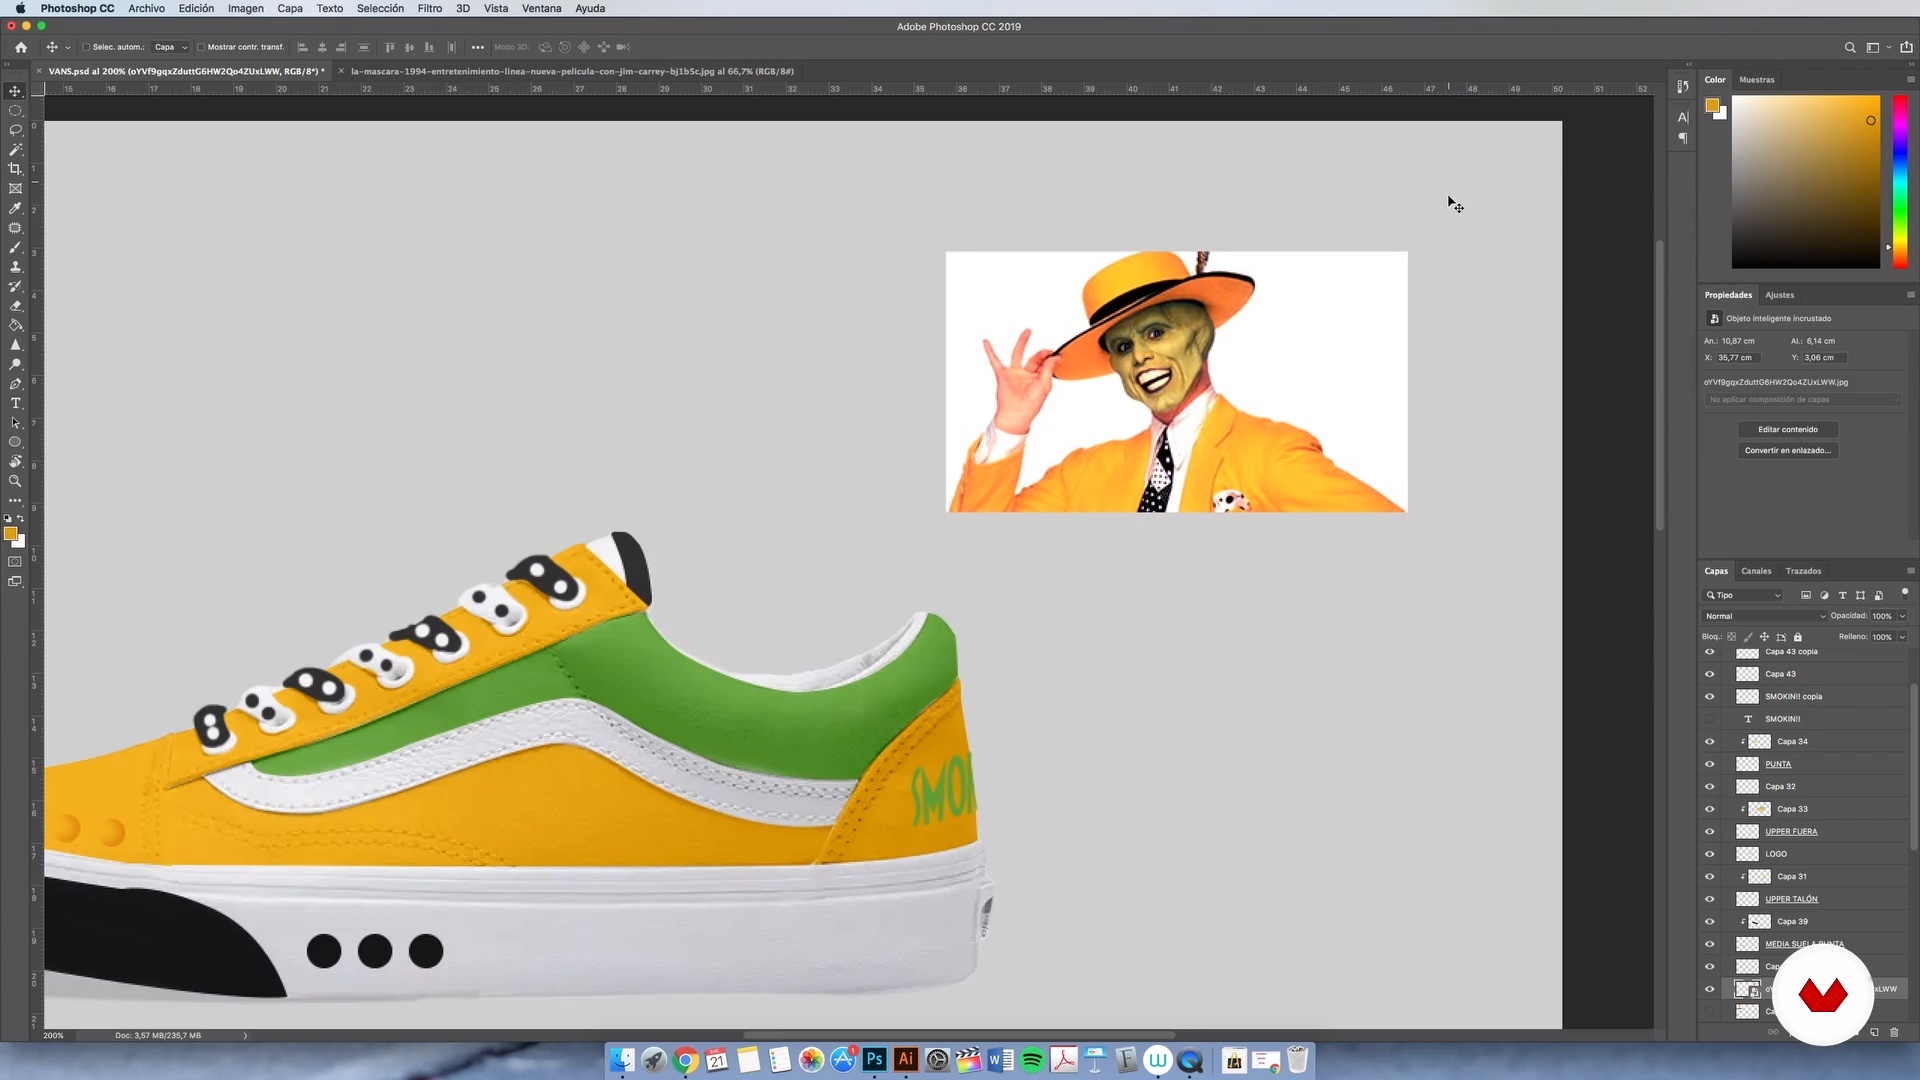The width and height of the screenshot is (1920, 1080).
Task: Click inside the color picker field
Action: (x=1805, y=182)
